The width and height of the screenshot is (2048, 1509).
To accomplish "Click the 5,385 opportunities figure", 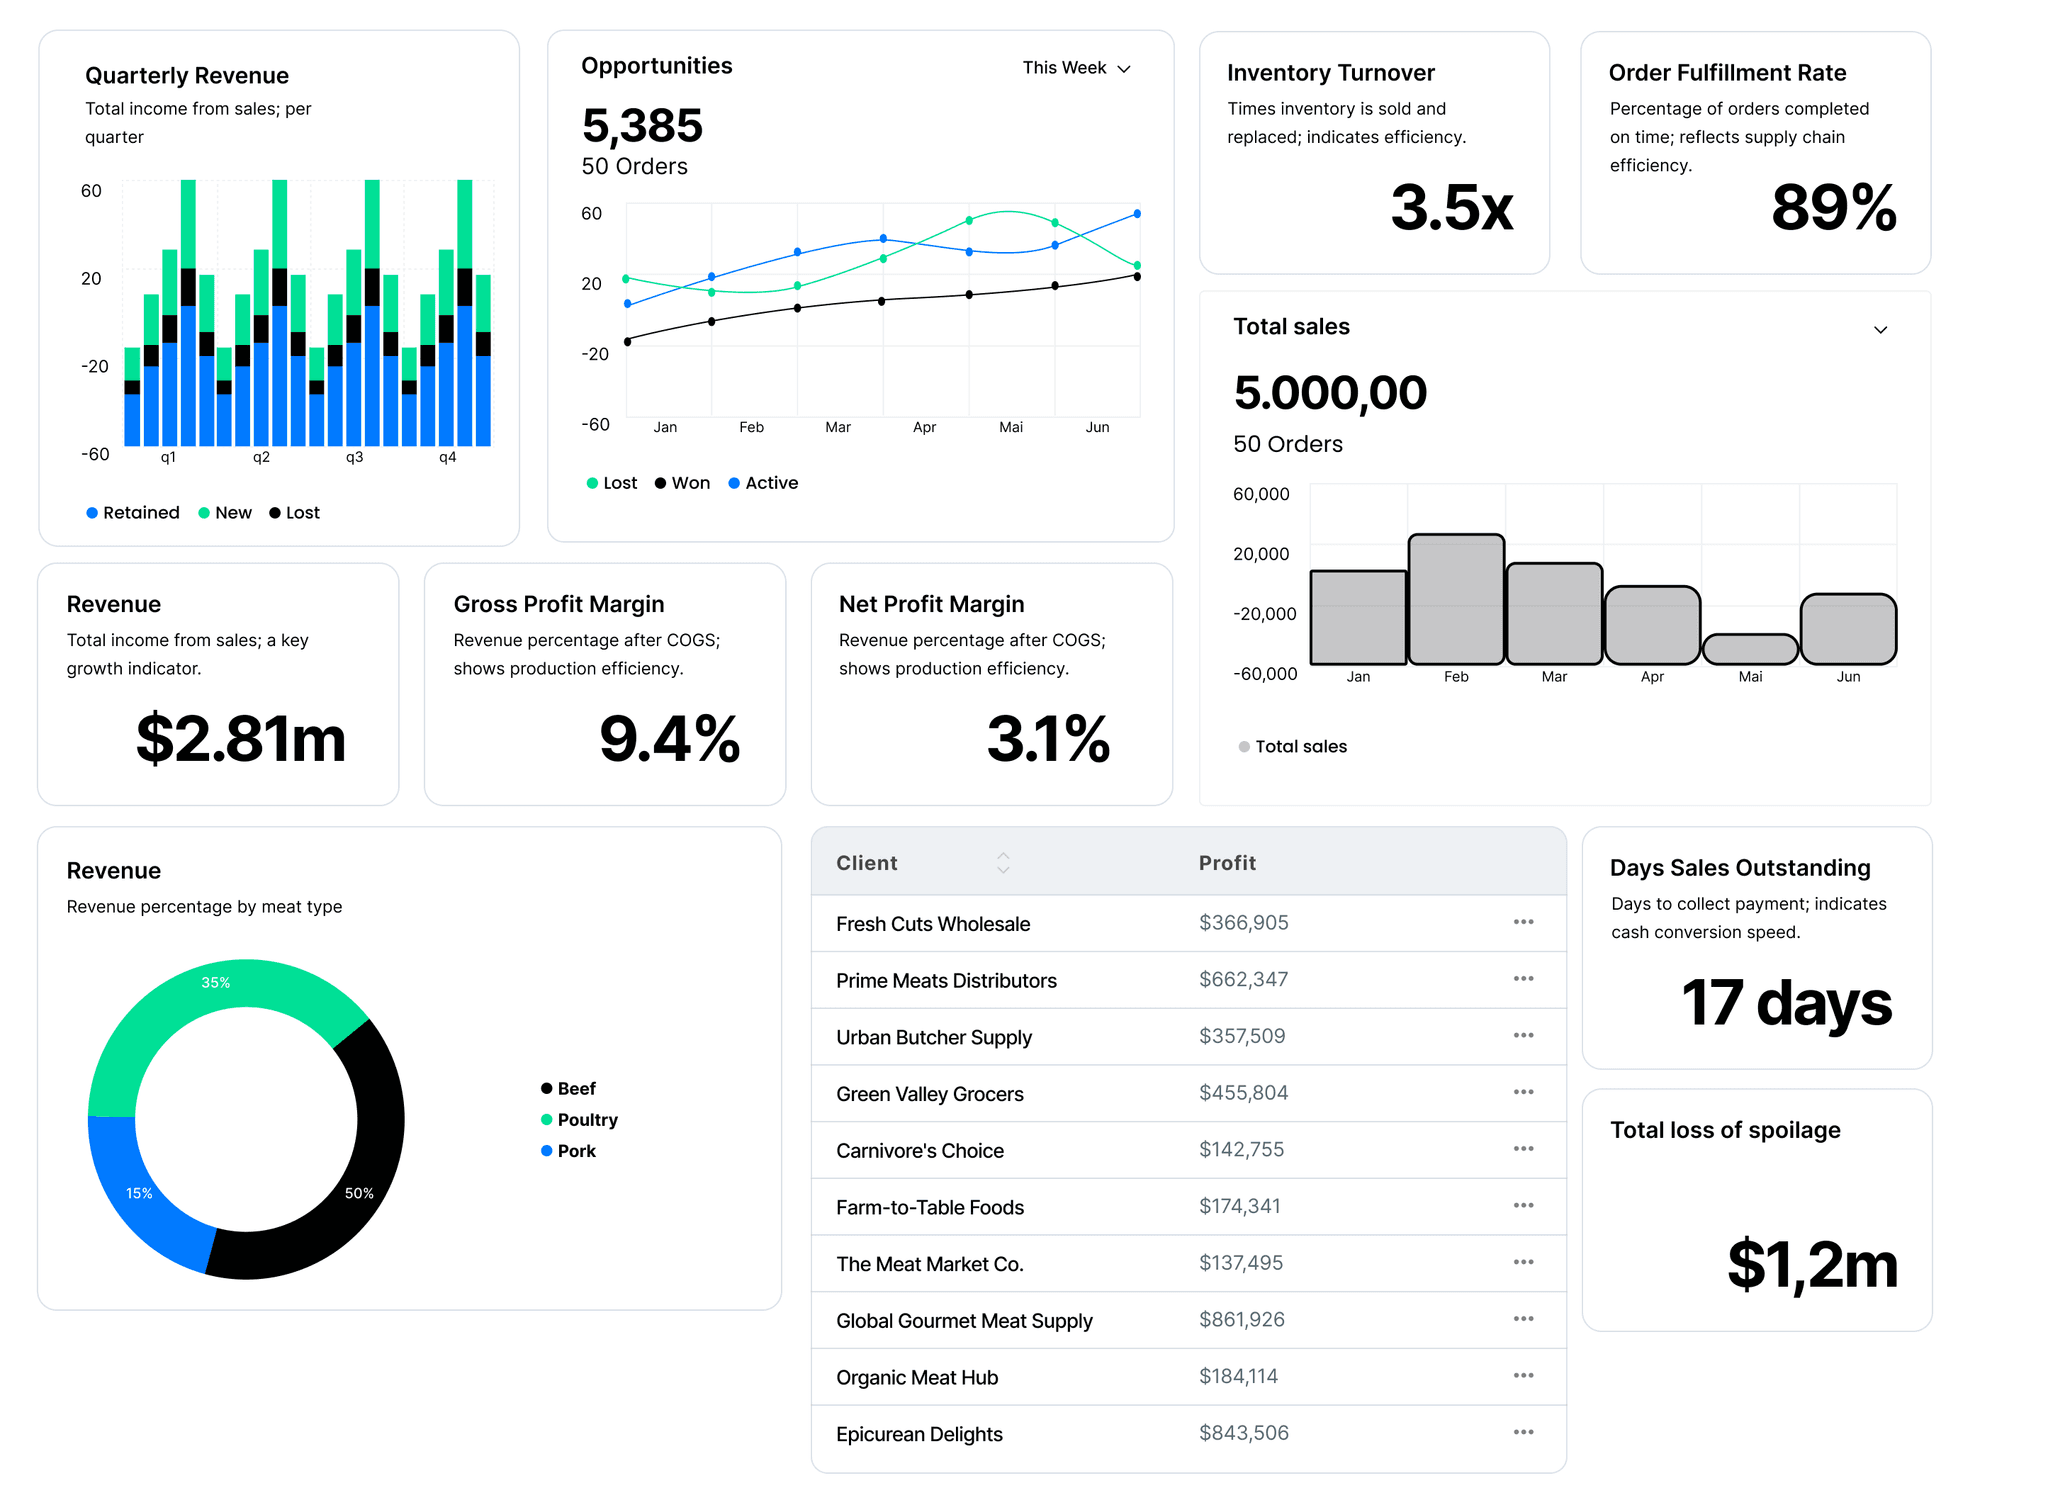I will pyautogui.click(x=642, y=126).
